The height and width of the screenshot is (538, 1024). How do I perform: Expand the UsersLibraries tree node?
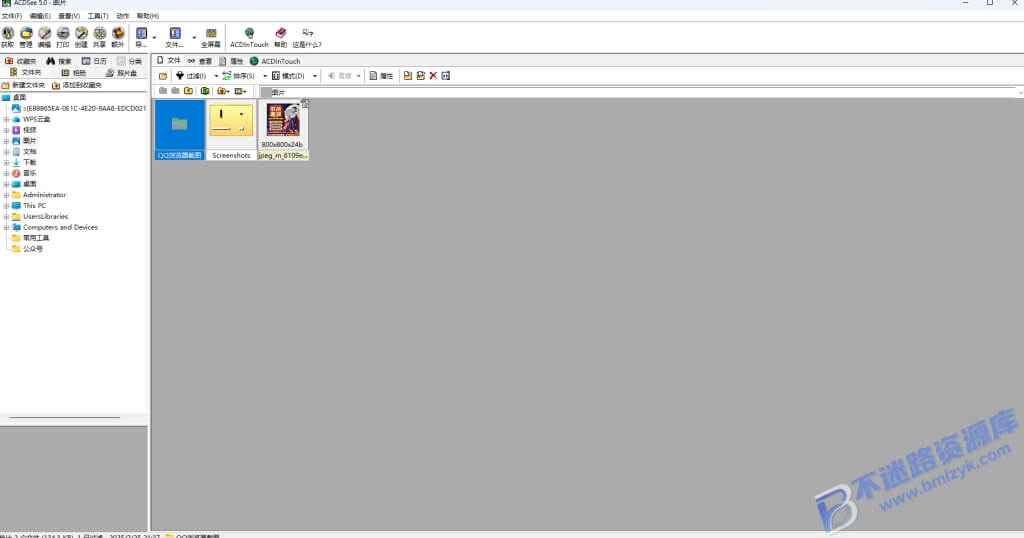point(7,216)
